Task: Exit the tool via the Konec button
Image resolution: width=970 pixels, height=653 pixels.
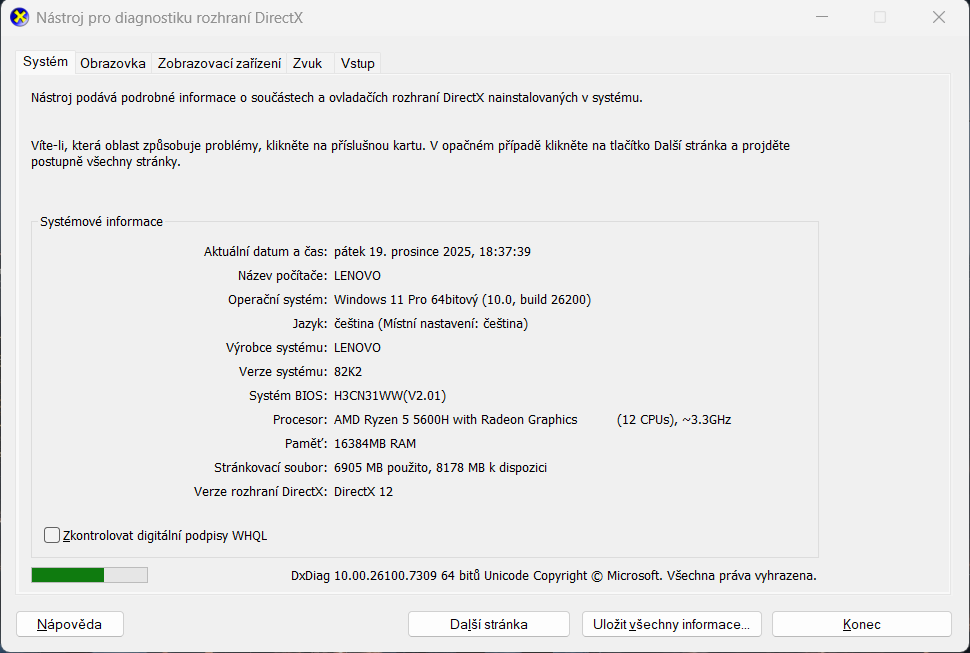Action: 861,623
